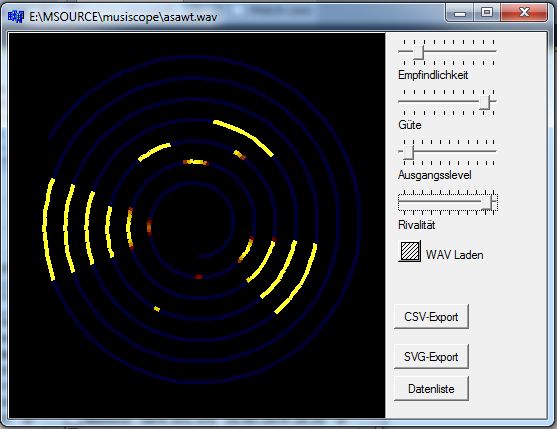Click the WAV Laden text label
Image resolution: width=557 pixels, height=429 pixels.
(454, 255)
